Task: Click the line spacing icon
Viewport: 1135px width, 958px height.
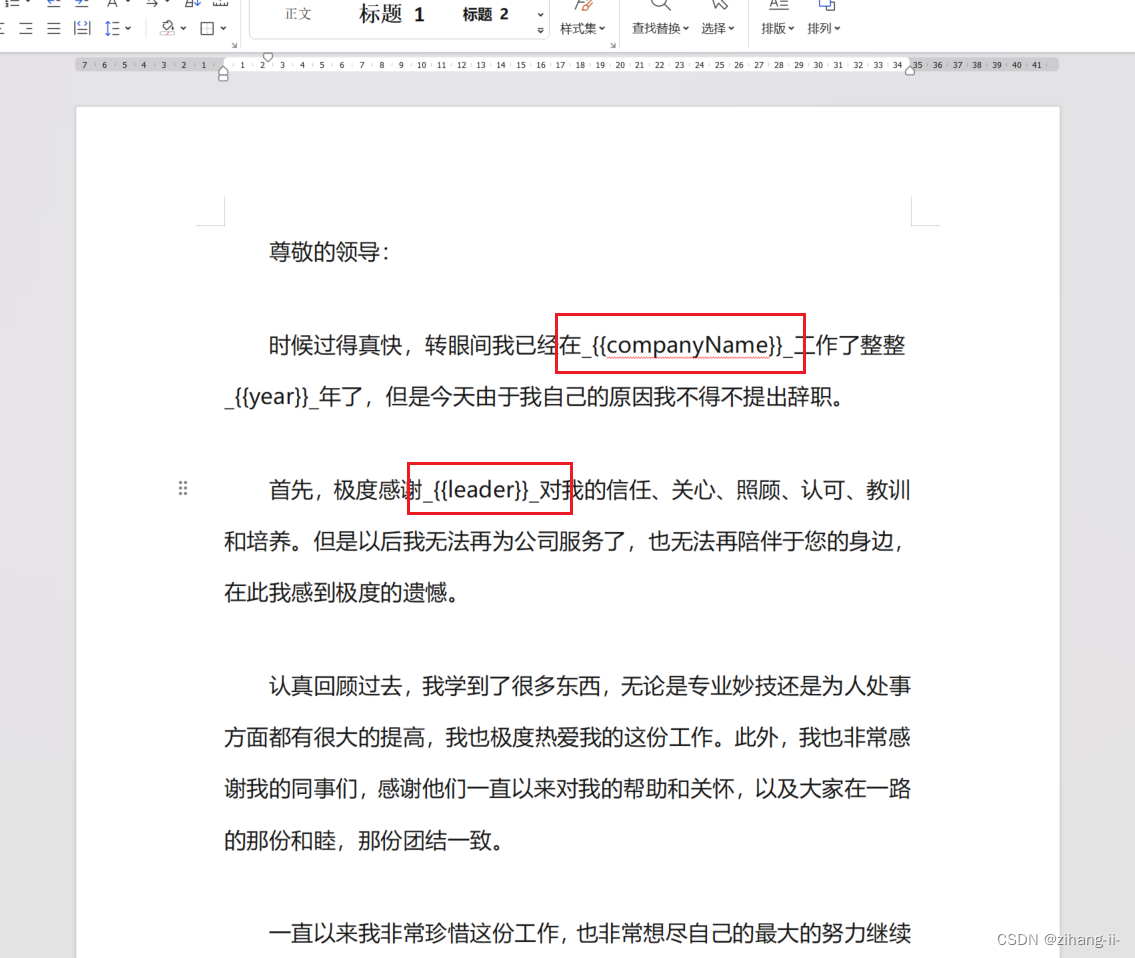Action: tap(111, 28)
